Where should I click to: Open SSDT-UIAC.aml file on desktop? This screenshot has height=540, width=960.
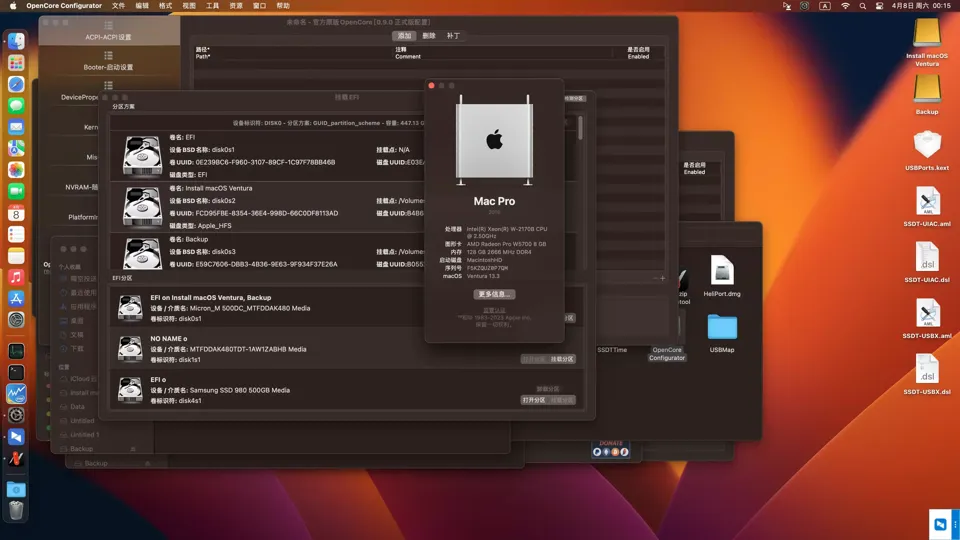927,202
